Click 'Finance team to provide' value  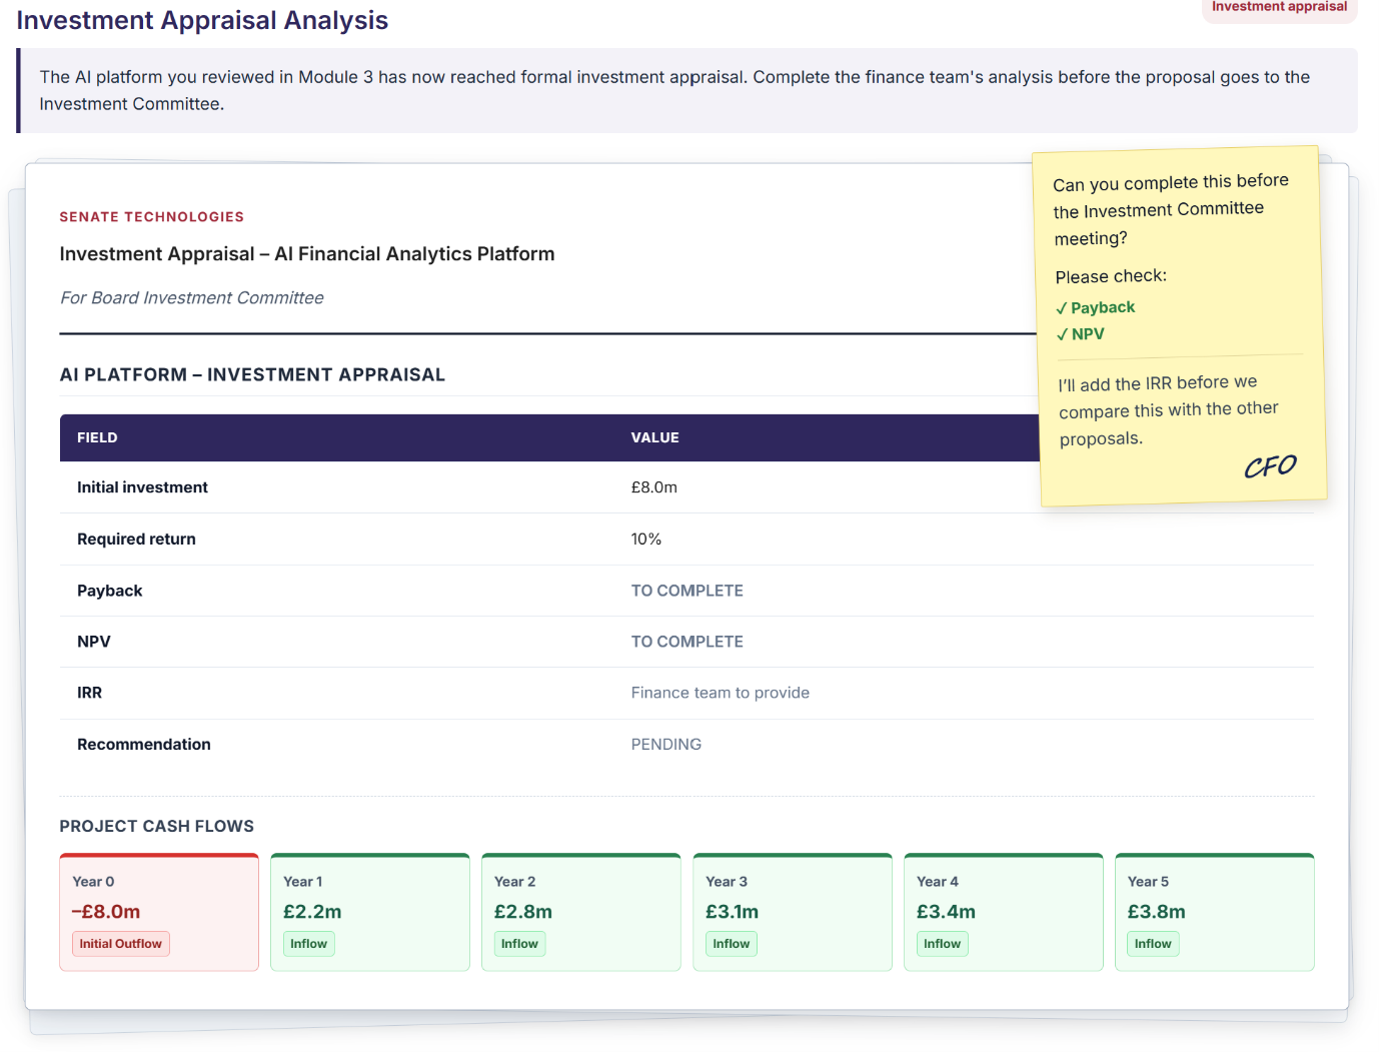click(x=720, y=693)
